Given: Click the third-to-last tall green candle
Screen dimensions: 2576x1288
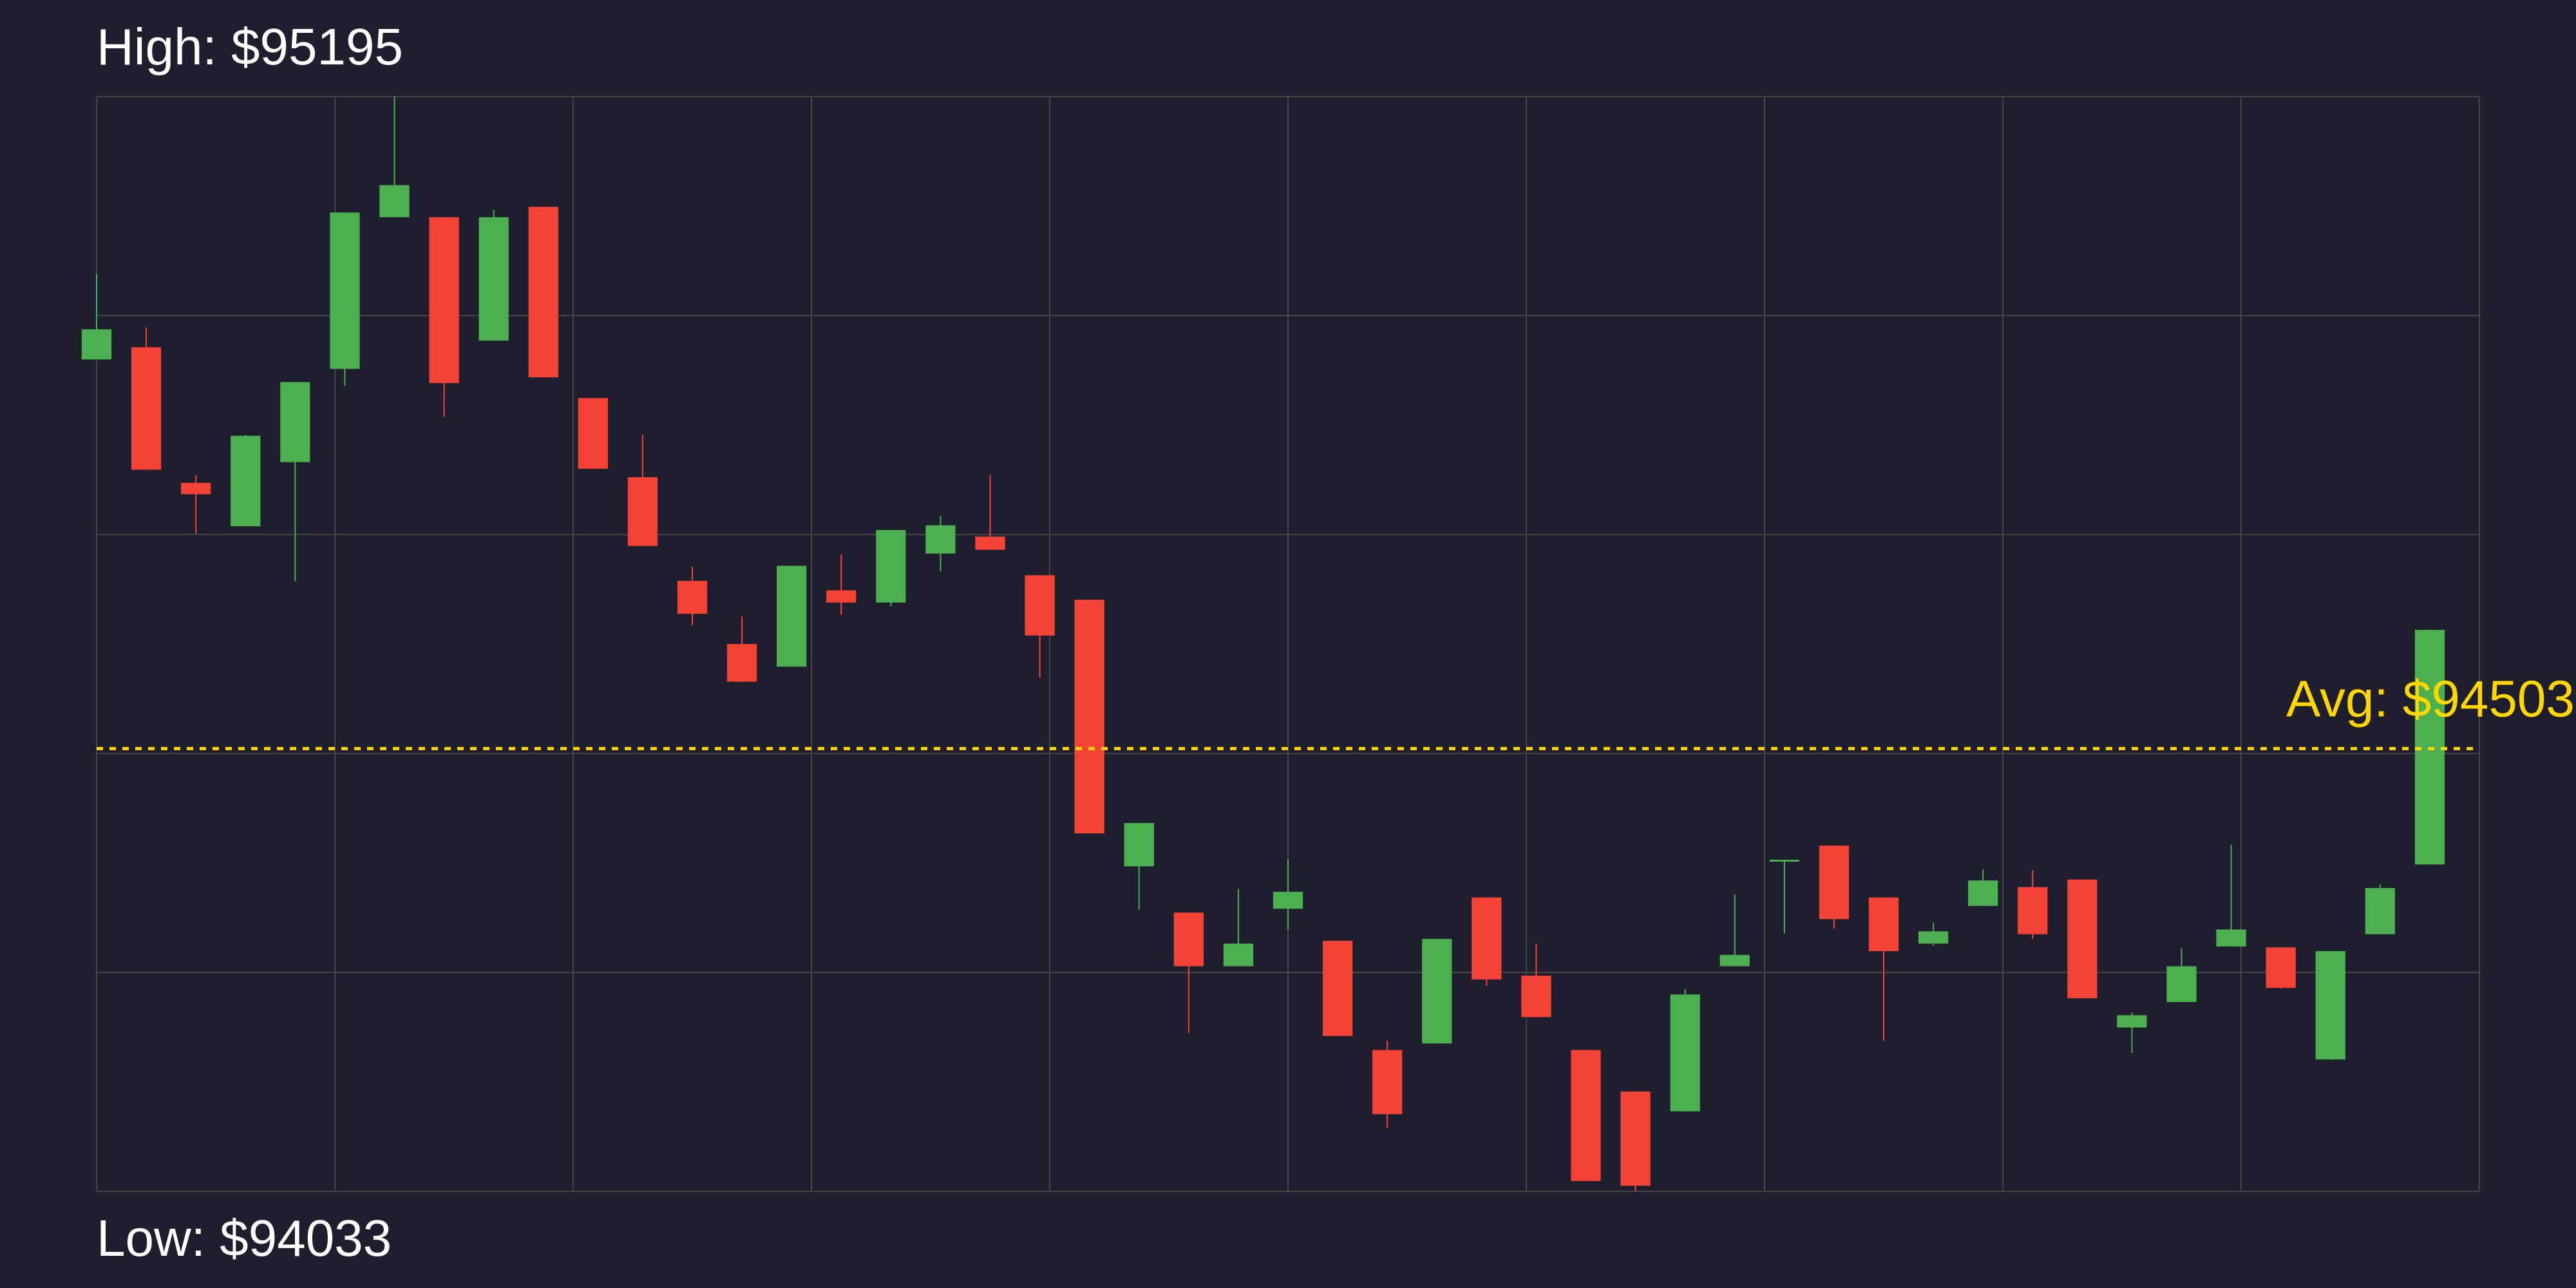Looking at the screenshot, I should 2330,1005.
